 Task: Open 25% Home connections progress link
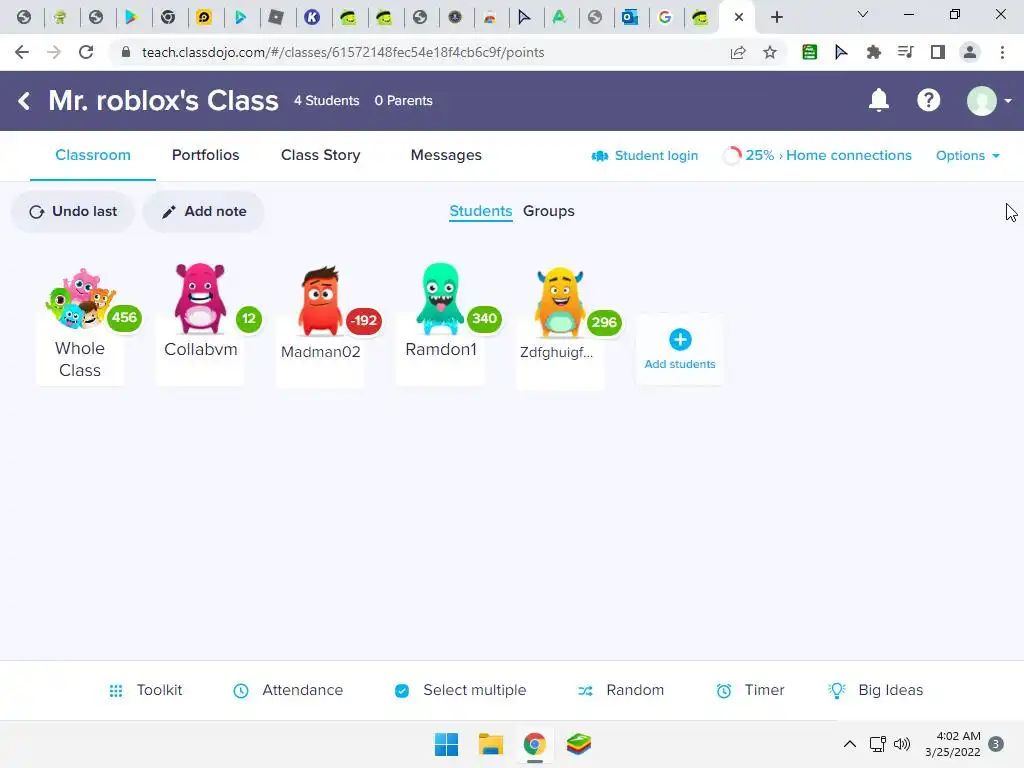(x=817, y=155)
